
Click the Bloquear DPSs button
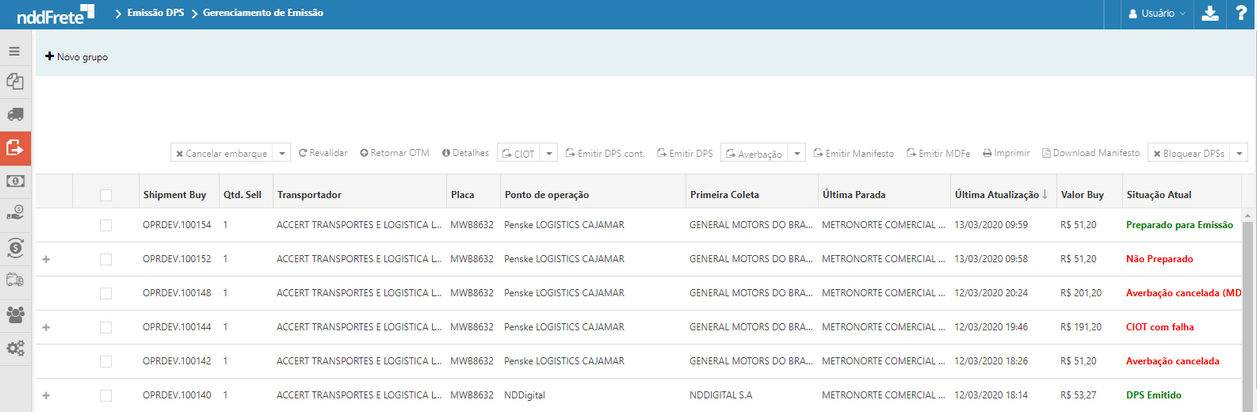[x=1188, y=154]
